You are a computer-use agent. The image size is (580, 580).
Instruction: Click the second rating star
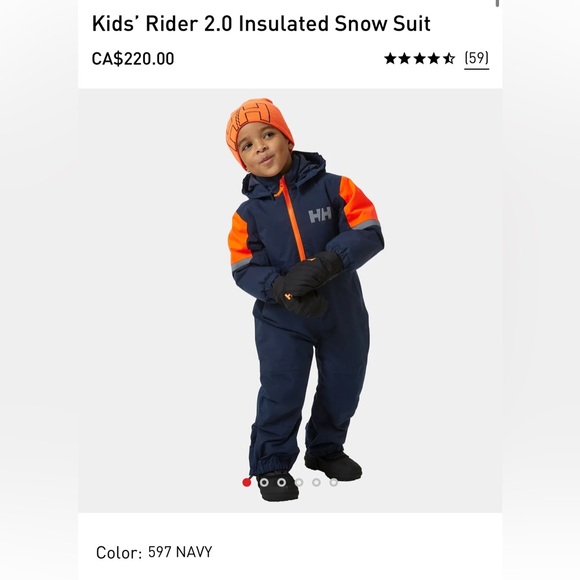click(405, 58)
